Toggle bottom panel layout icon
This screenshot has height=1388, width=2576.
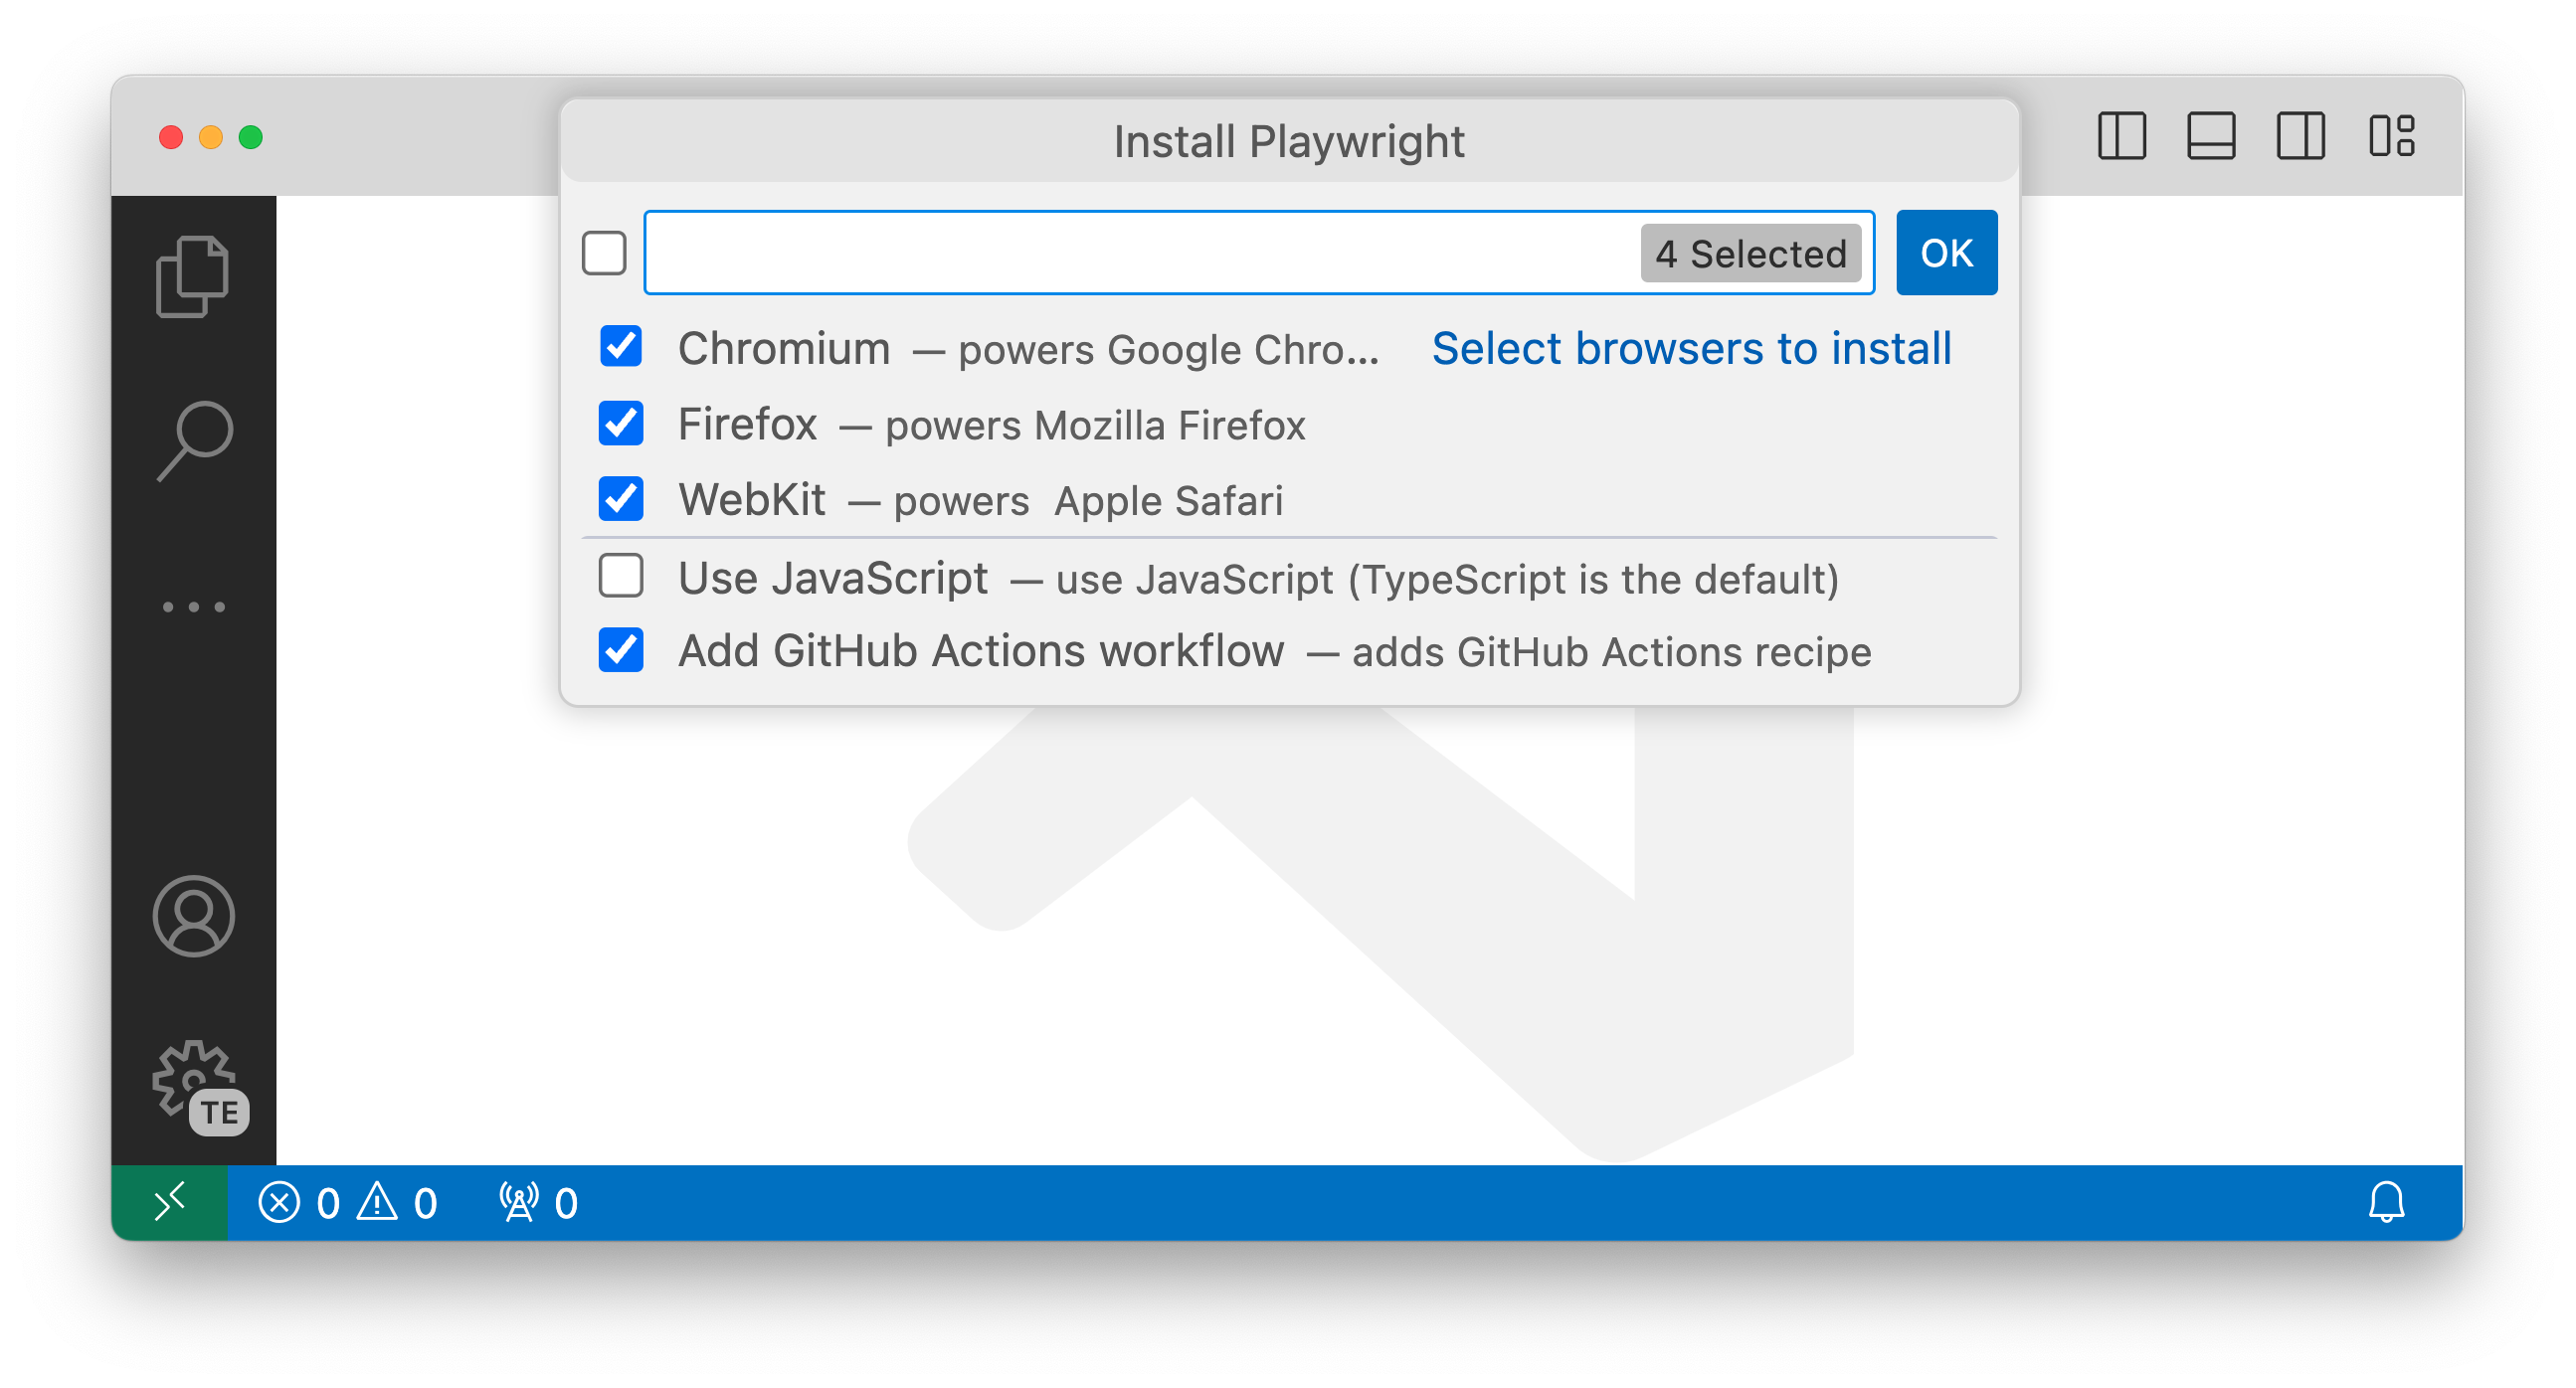[x=2211, y=136]
